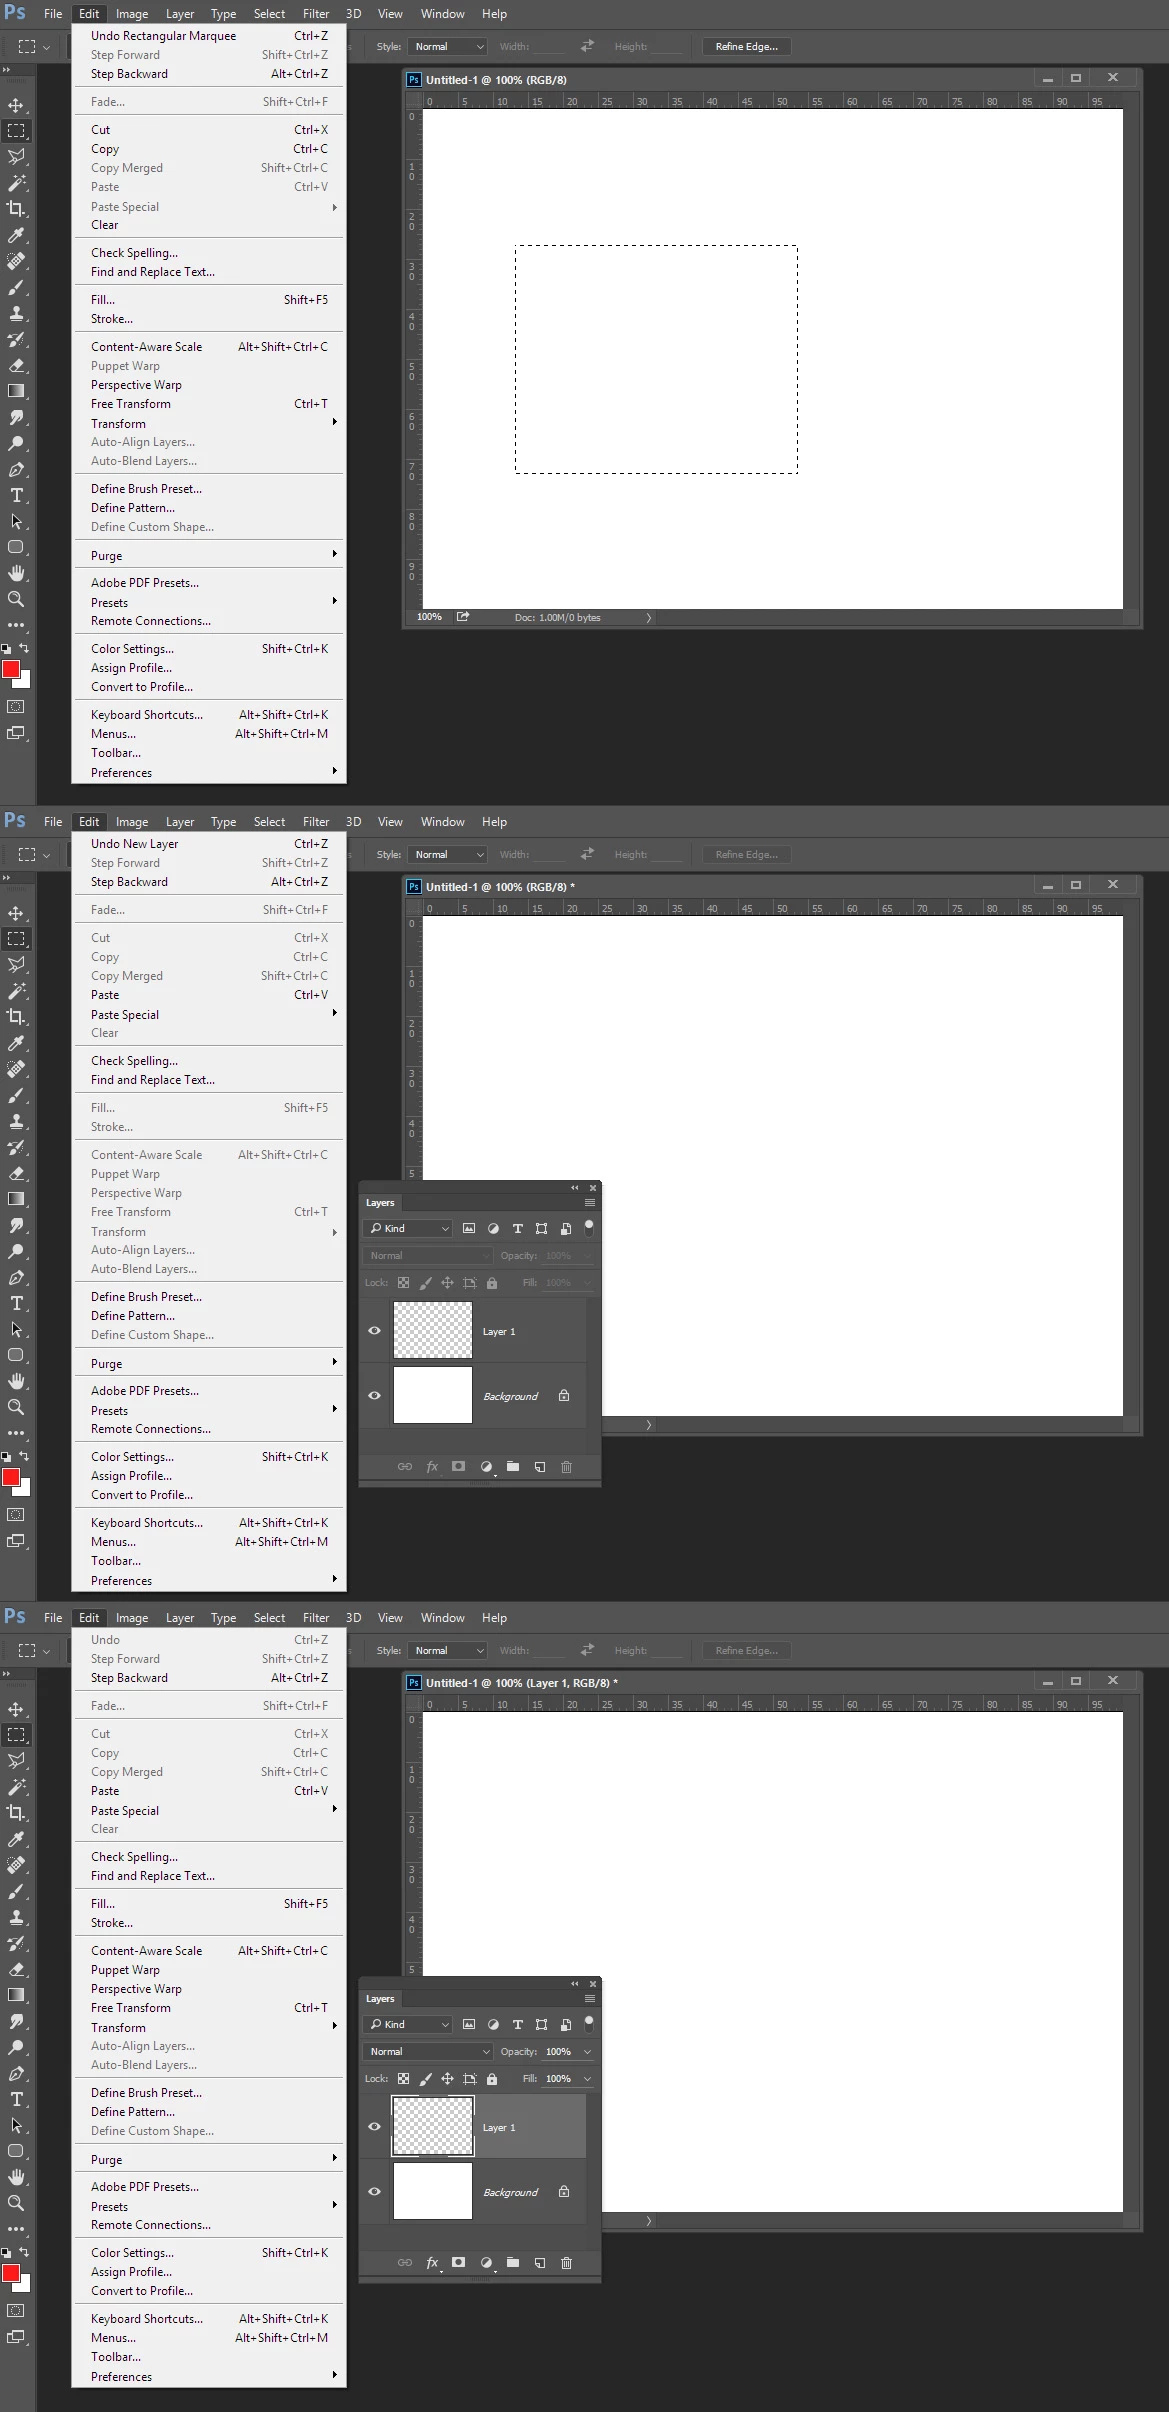
Task: Select the Pen tool in the marquee-selection window
Action: pyautogui.click(x=16, y=469)
